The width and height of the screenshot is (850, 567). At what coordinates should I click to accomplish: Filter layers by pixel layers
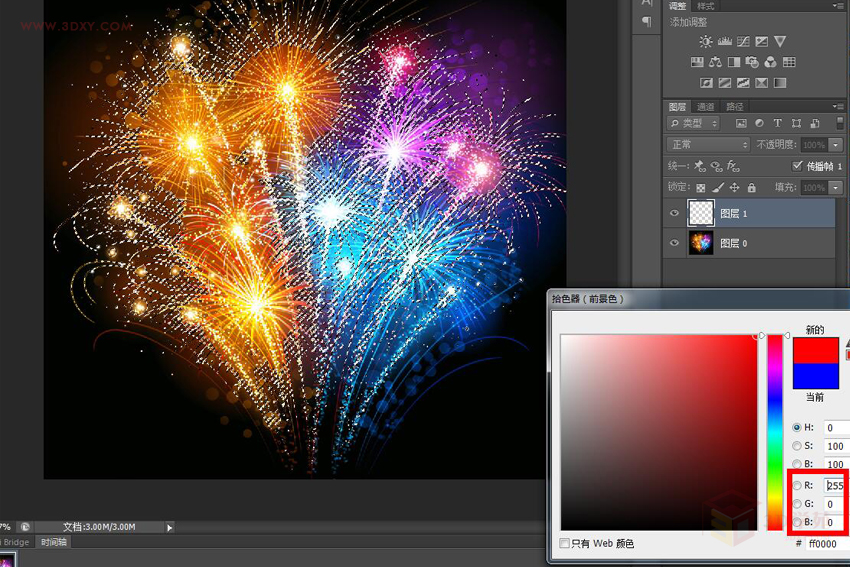[x=740, y=124]
